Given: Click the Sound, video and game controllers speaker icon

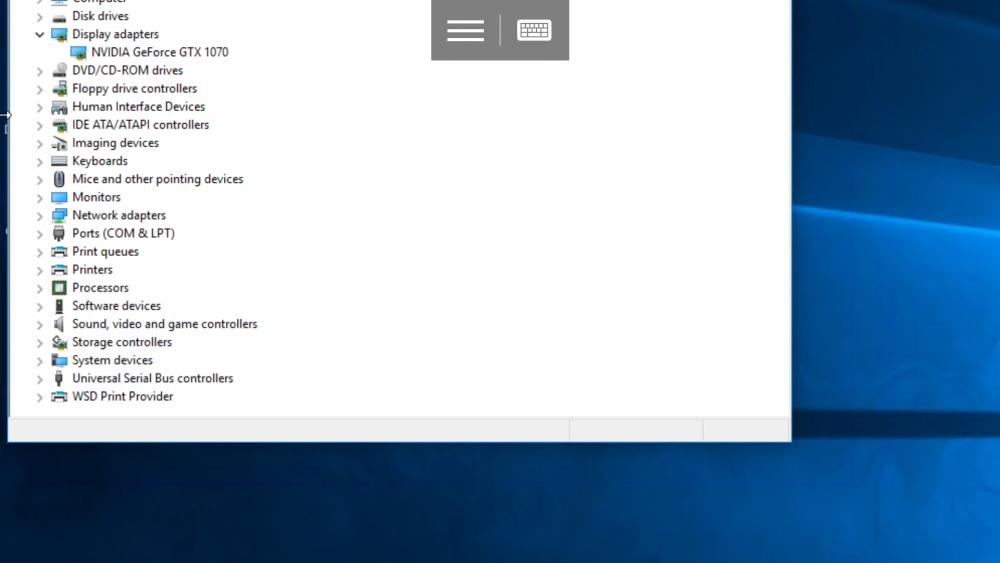Looking at the screenshot, I should tap(59, 324).
